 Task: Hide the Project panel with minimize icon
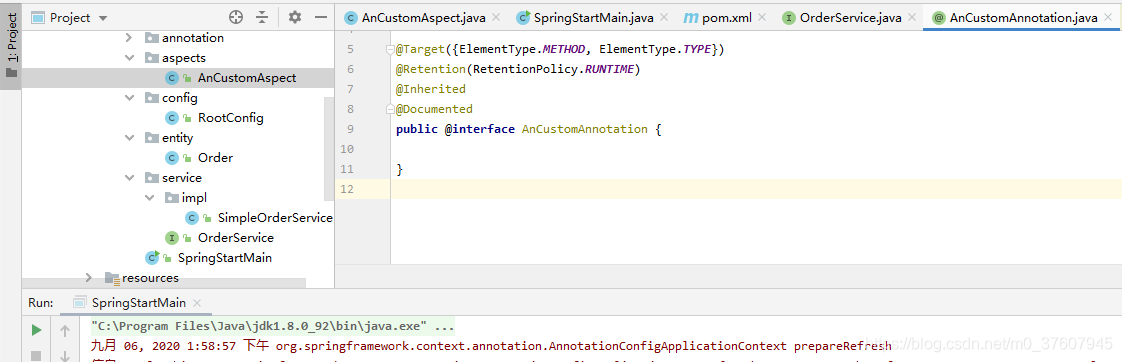tap(321, 17)
